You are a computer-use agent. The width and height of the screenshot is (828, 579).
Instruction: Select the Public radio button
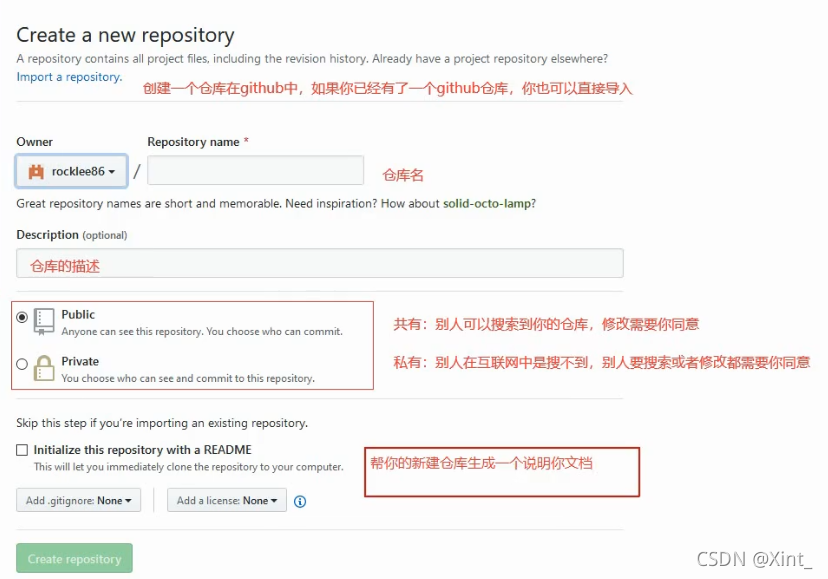click(x=22, y=317)
